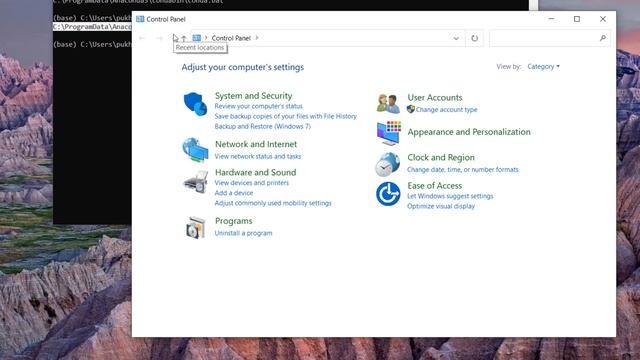Click Let Windows suggest settings
This screenshot has width=640, height=360.
(450, 196)
